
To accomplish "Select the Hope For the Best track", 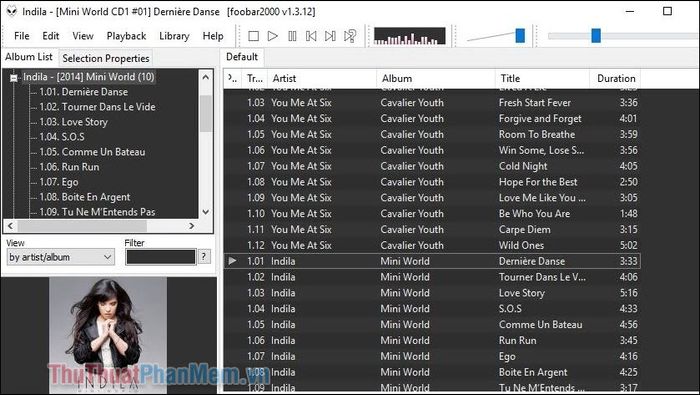I will tap(432, 182).
